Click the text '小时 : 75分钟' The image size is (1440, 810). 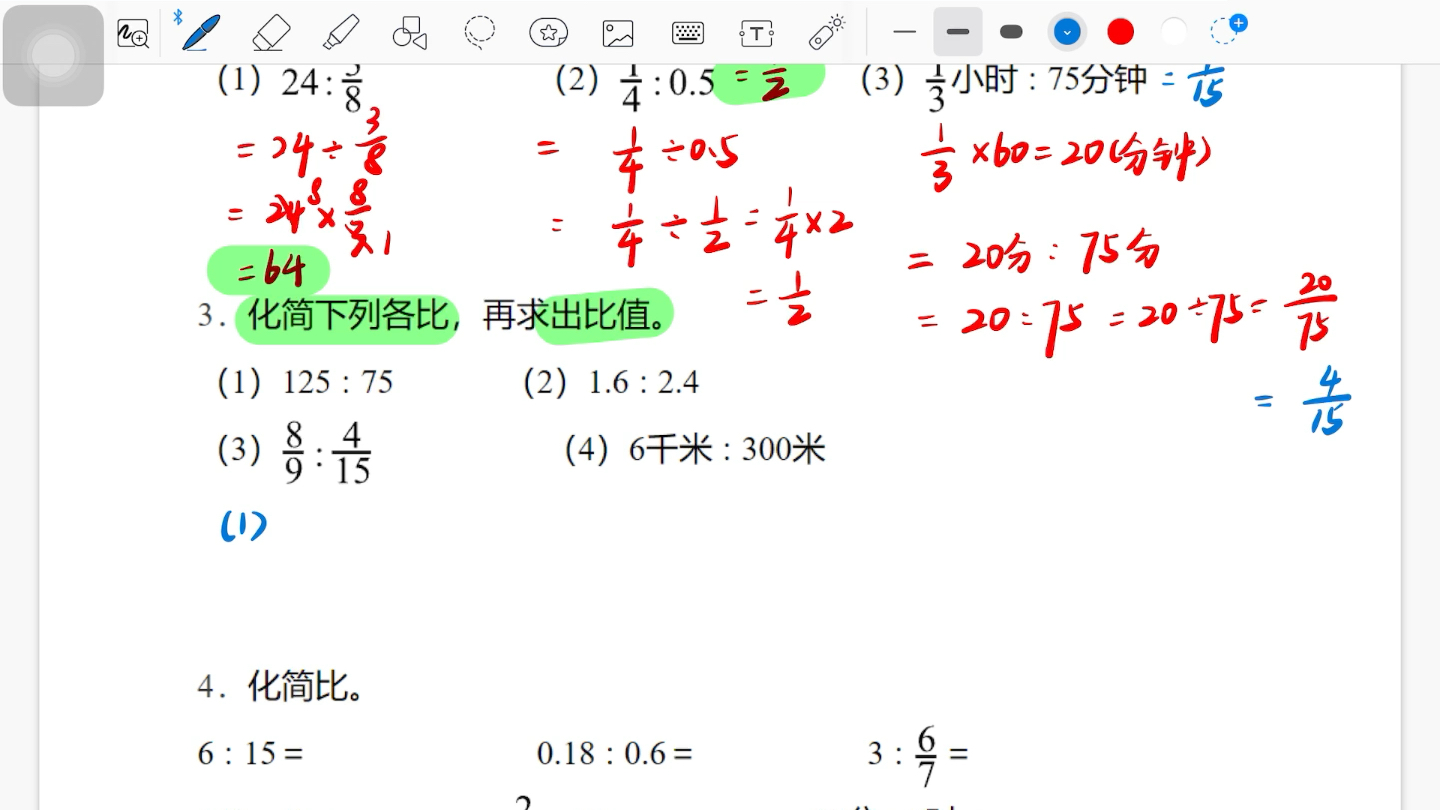1048,80
